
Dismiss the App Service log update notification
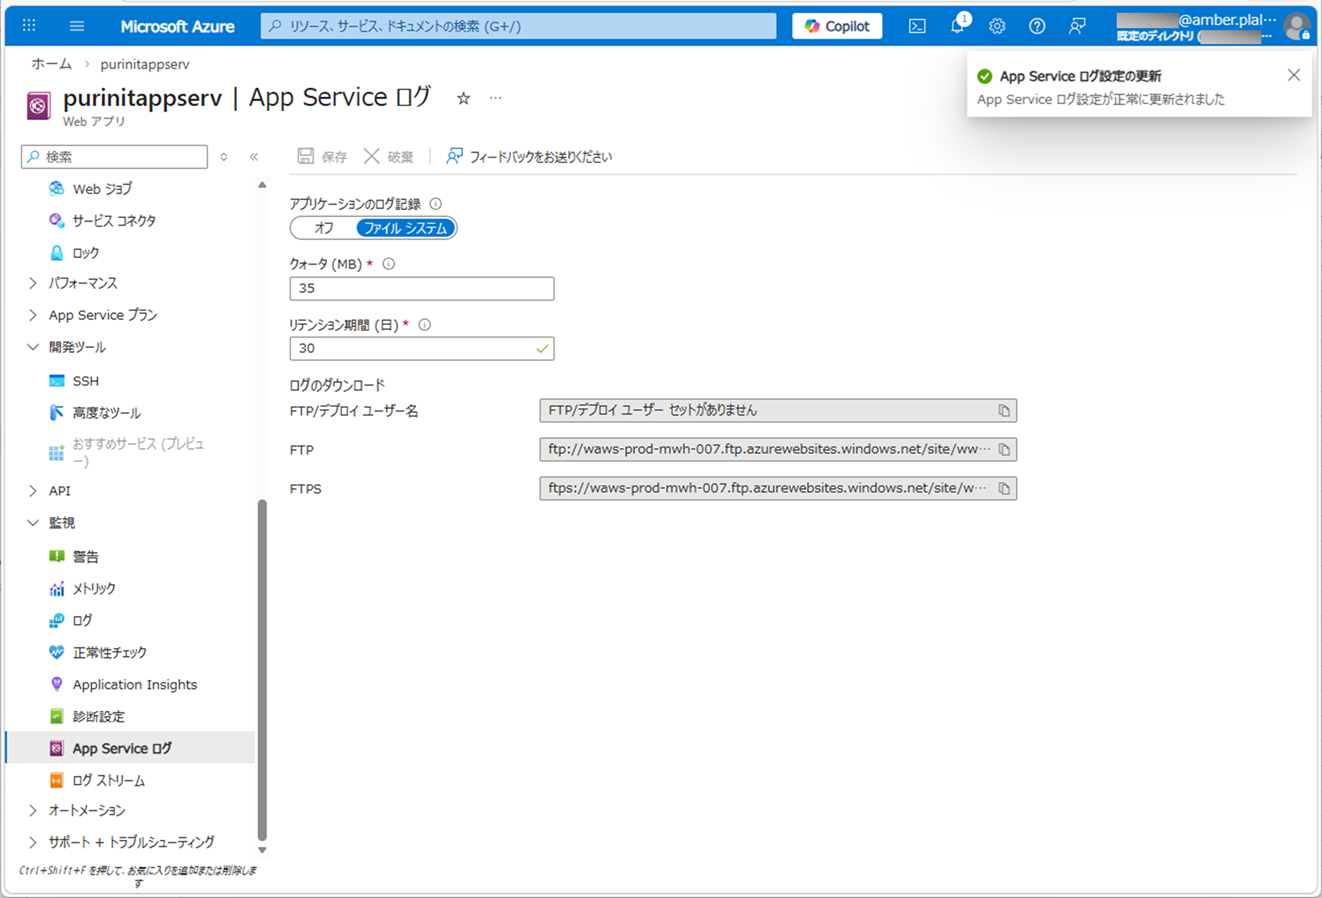click(x=1293, y=76)
